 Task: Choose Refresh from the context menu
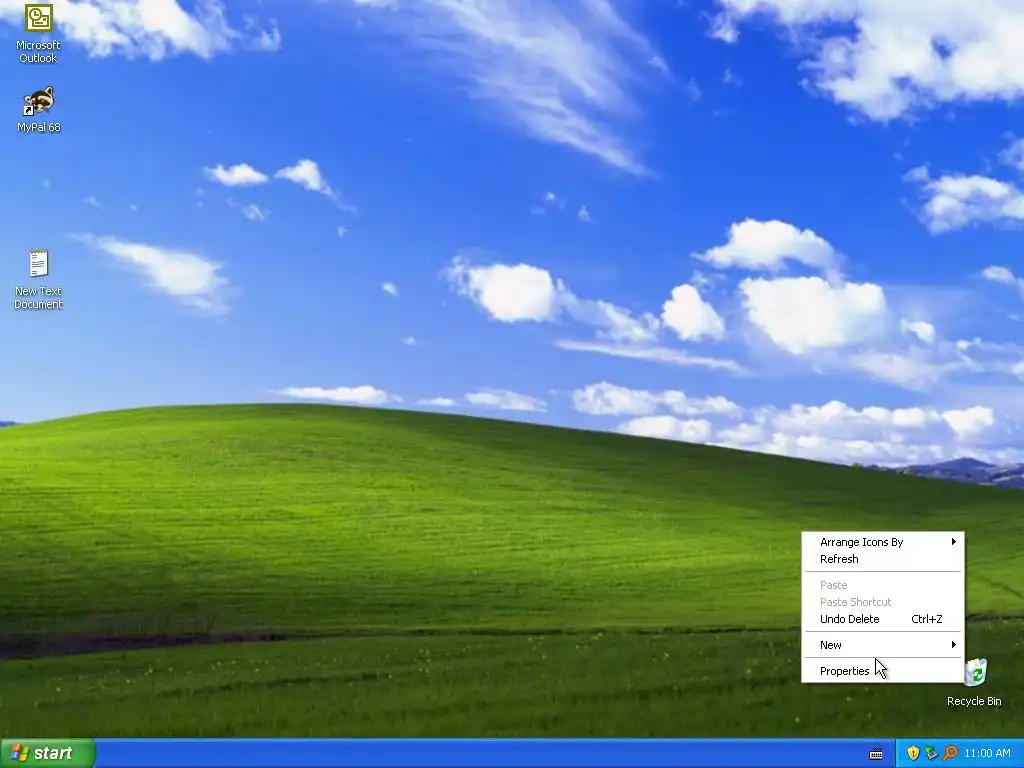pyautogui.click(x=882, y=559)
